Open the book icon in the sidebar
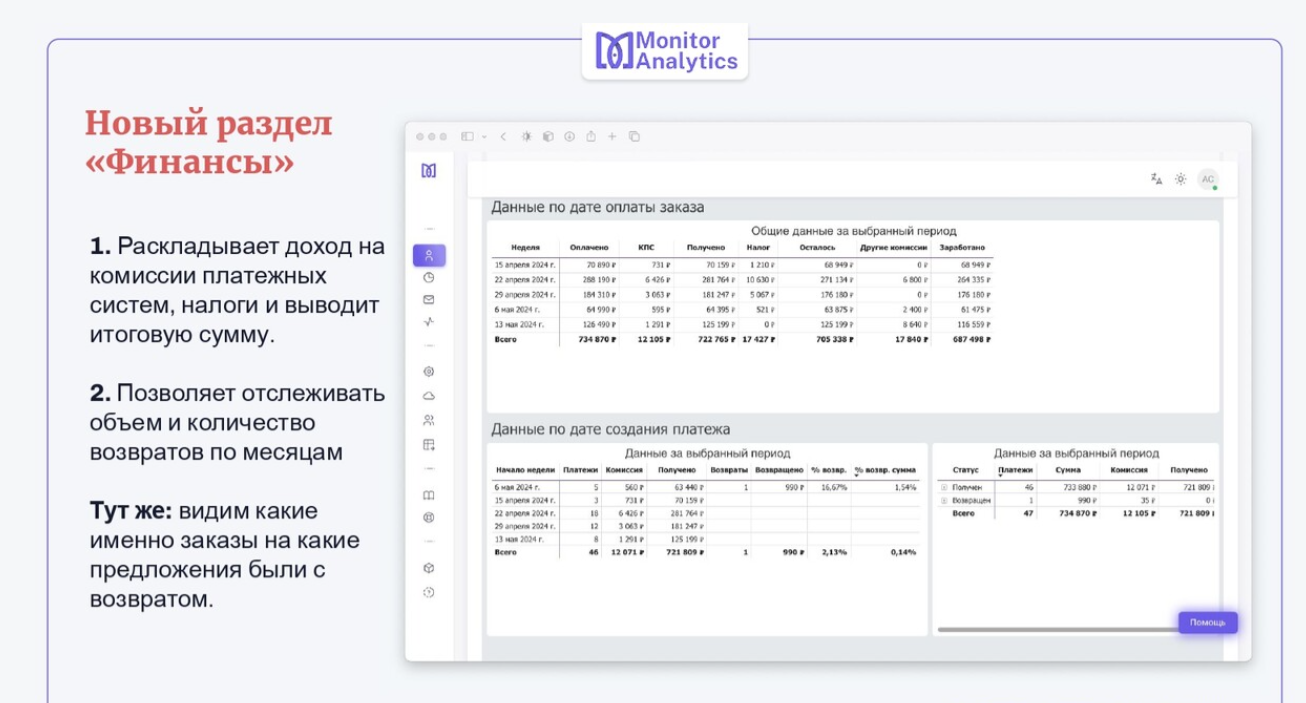This screenshot has height=703, width=1306. pos(429,495)
